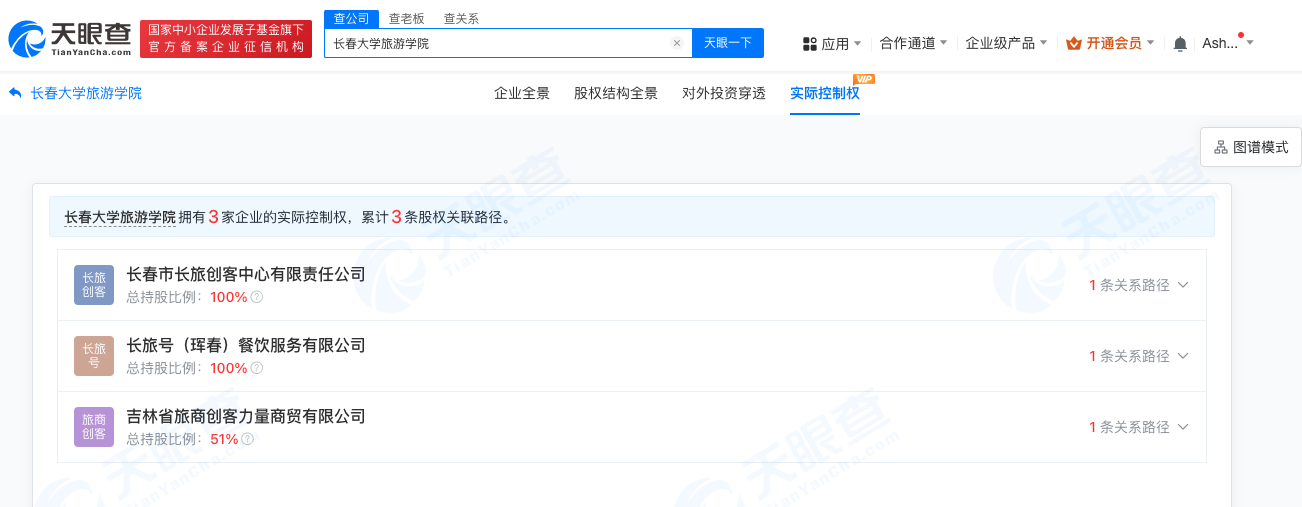Switch to the 实际控制权 tab
Image resolution: width=1302 pixels, height=507 pixels.
tap(825, 93)
